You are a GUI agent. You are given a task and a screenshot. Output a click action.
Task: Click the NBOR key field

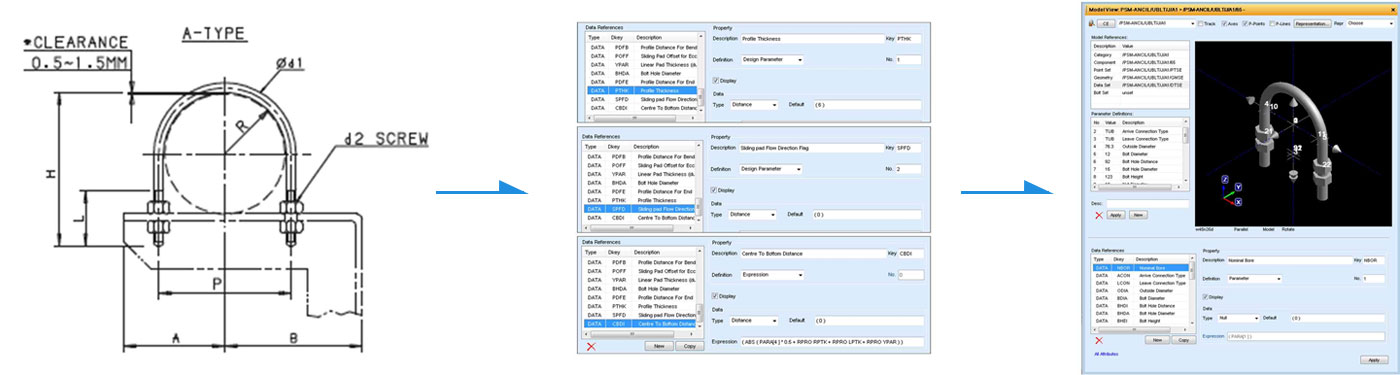pos(1373,260)
